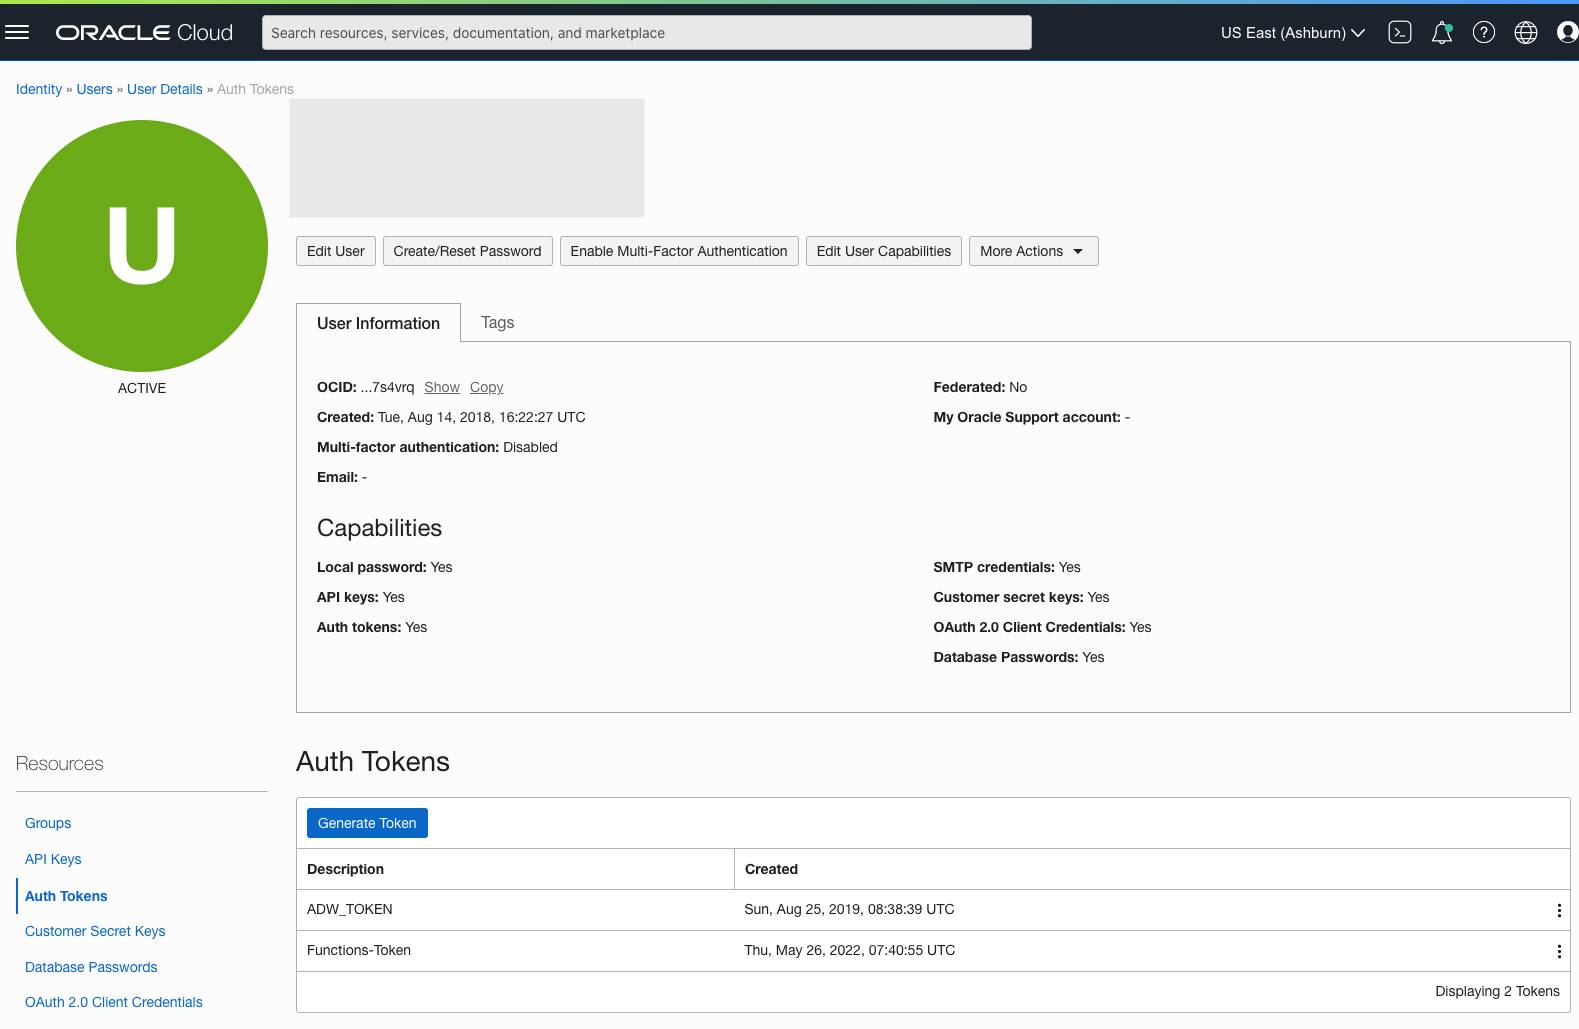The image size is (1579, 1029).
Task: Open the user profile avatar menu
Action: coord(1566,33)
